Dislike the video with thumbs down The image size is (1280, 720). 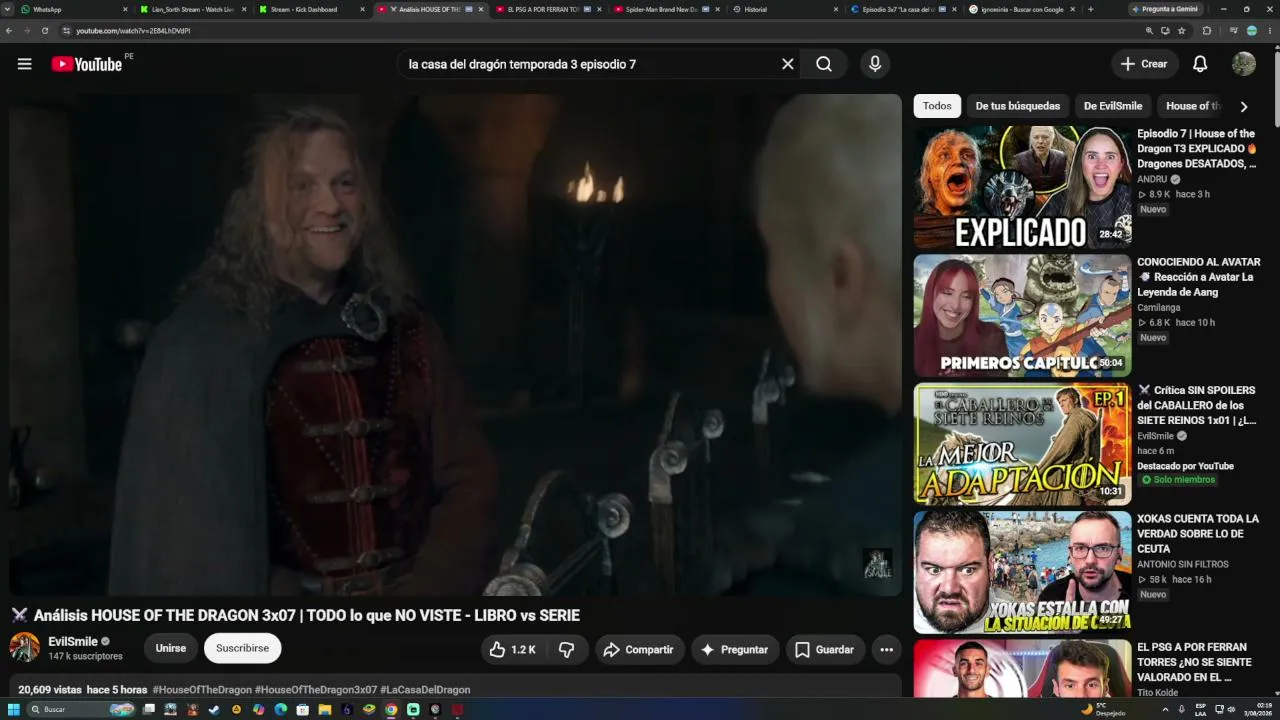pos(566,649)
